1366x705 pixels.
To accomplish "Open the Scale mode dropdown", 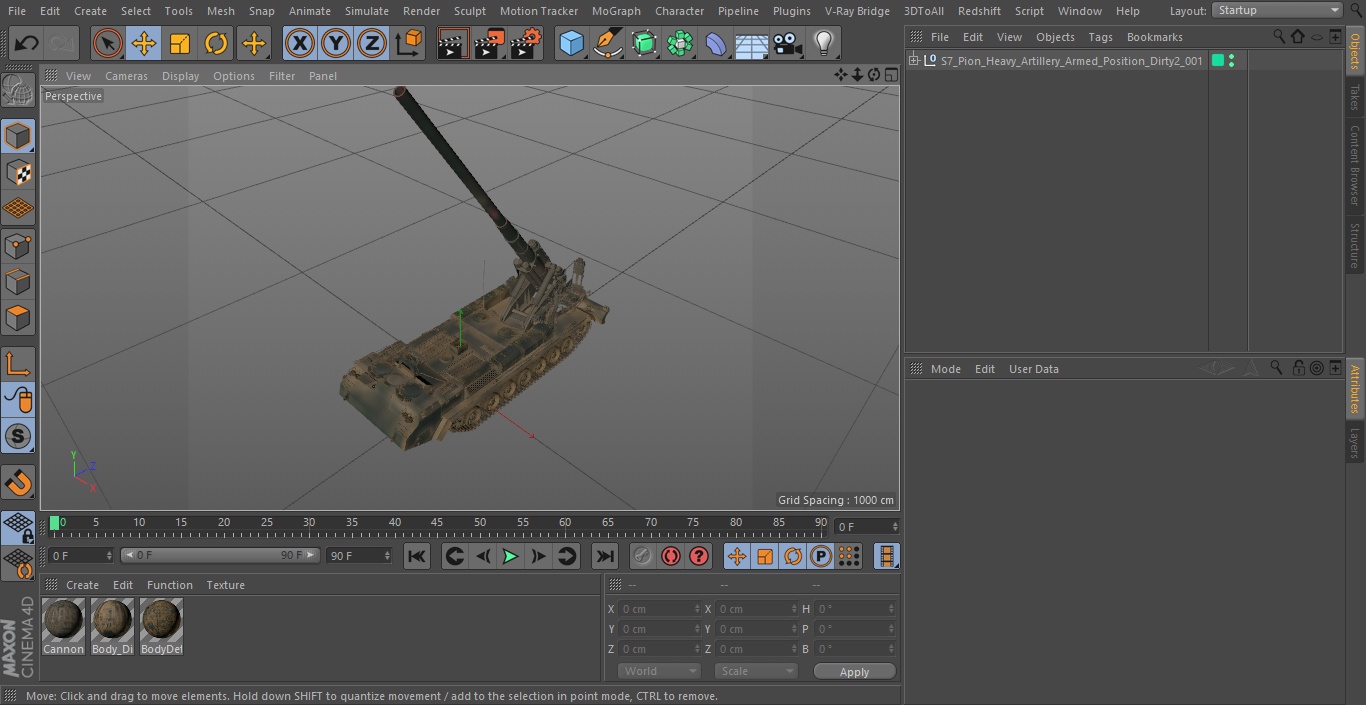I will pyautogui.click(x=756, y=671).
